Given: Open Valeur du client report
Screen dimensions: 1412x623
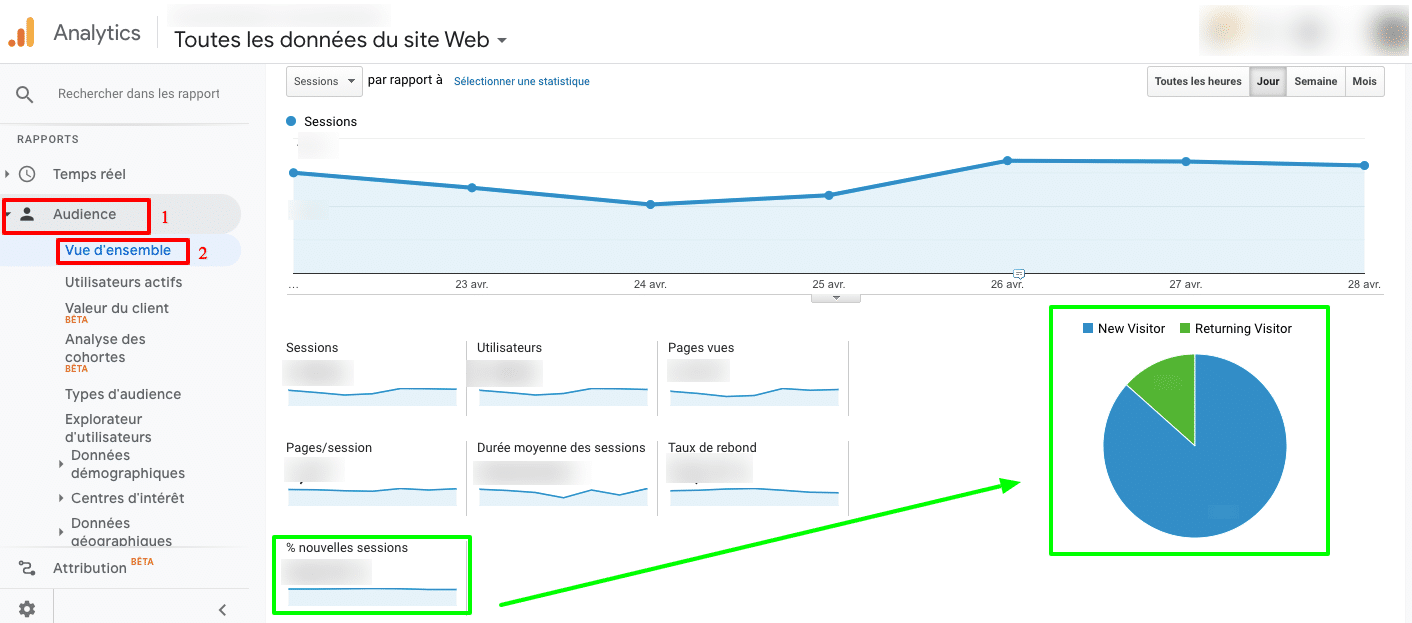Looking at the screenshot, I should point(117,308).
